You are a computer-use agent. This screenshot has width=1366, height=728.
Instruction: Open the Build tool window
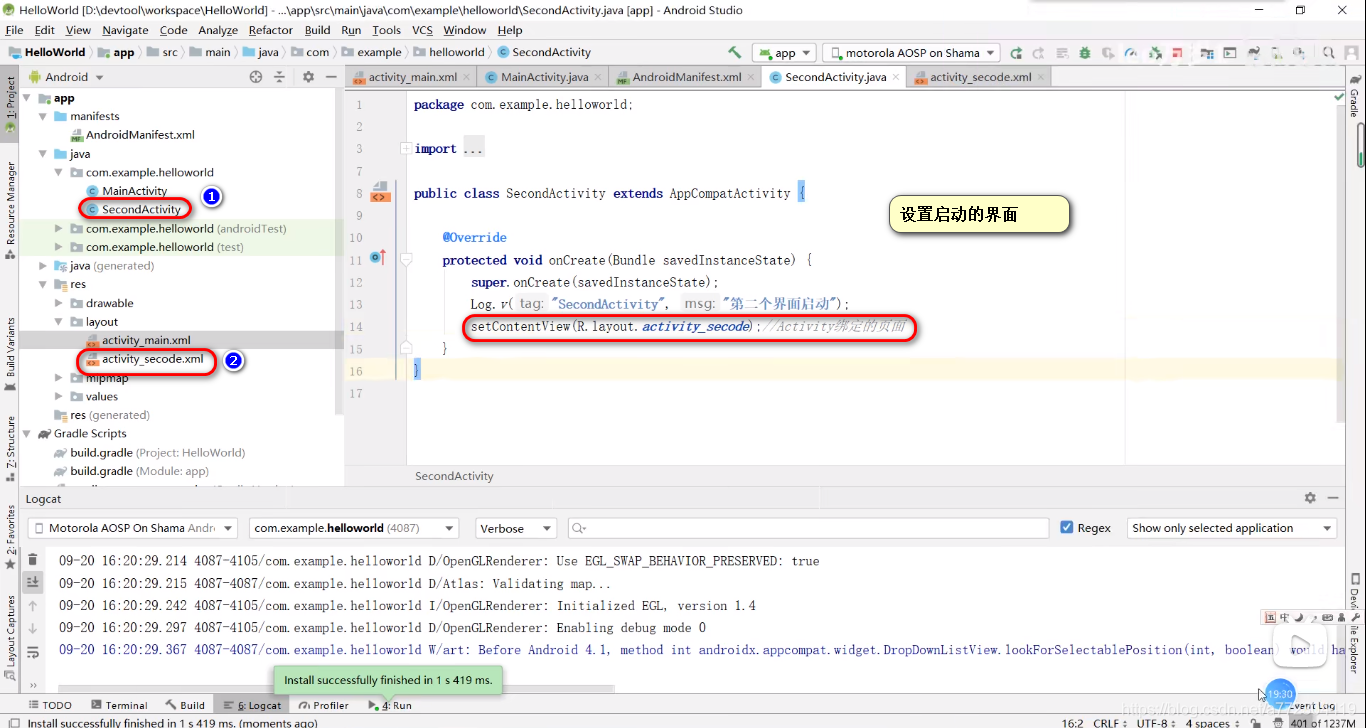click(x=186, y=705)
